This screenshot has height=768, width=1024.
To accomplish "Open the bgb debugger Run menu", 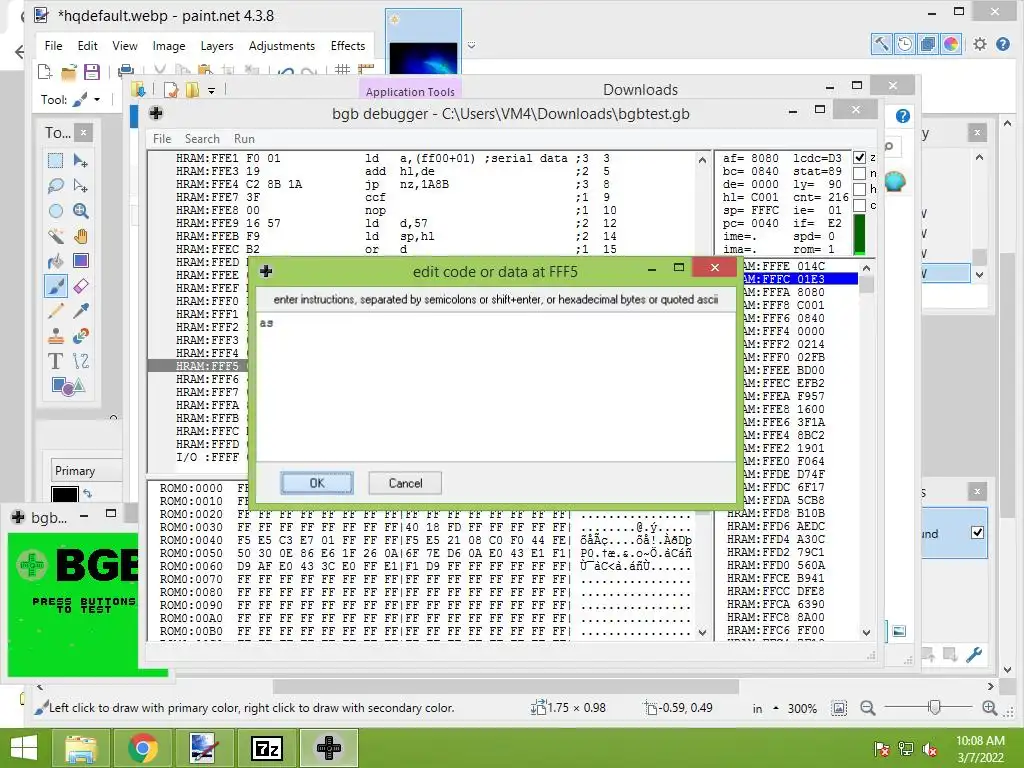I will pos(244,138).
